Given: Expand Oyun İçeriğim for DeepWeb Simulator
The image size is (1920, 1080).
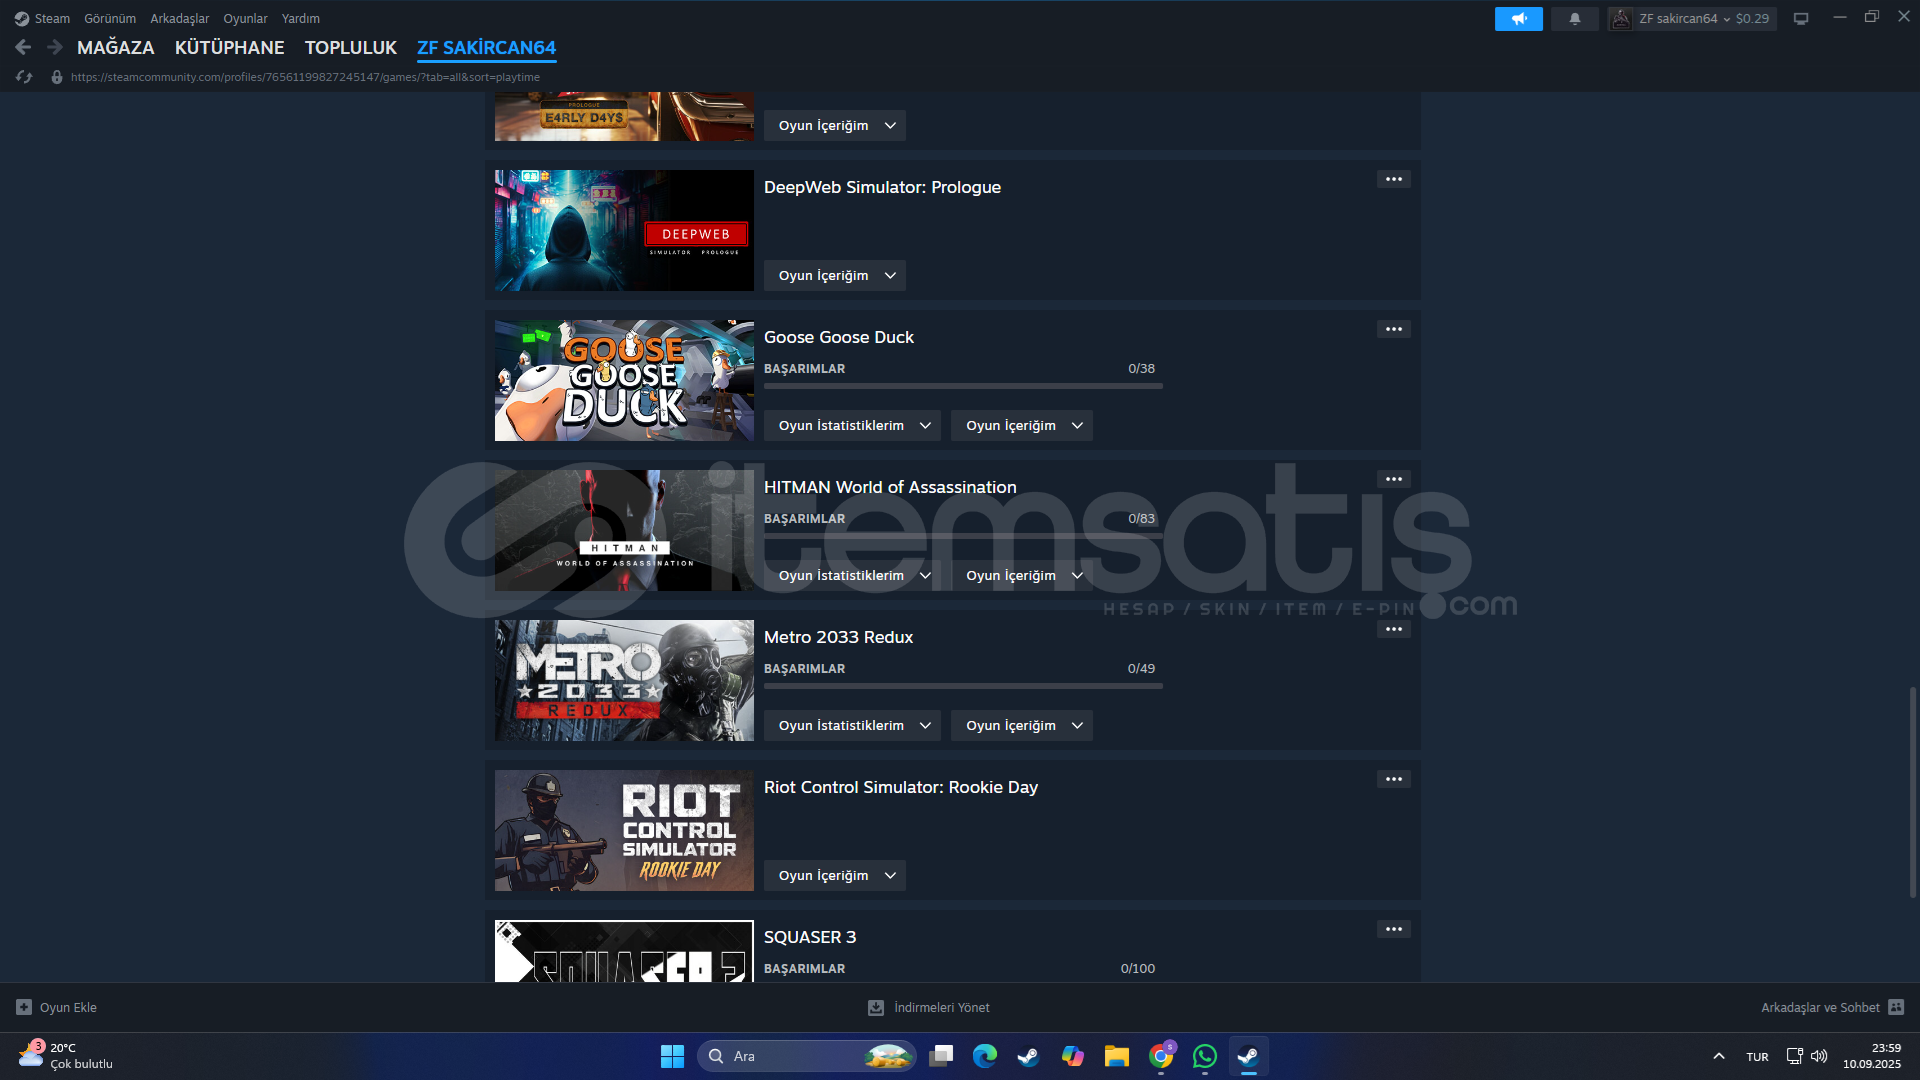Looking at the screenshot, I should tap(835, 275).
